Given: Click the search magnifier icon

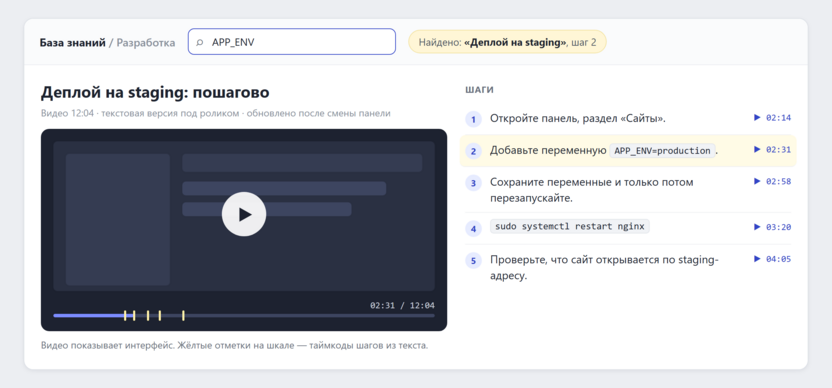Looking at the screenshot, I should pyautogui.click(x=200, y=42).
